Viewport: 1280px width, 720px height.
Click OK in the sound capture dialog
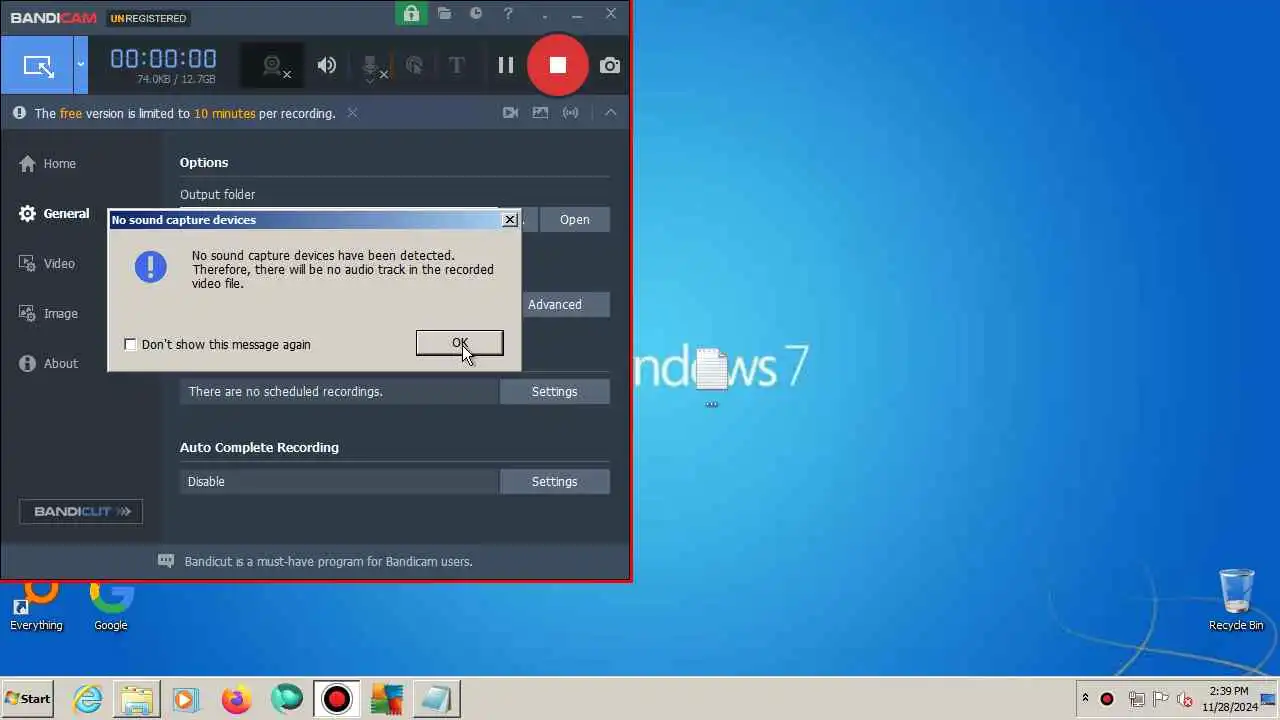460,343
